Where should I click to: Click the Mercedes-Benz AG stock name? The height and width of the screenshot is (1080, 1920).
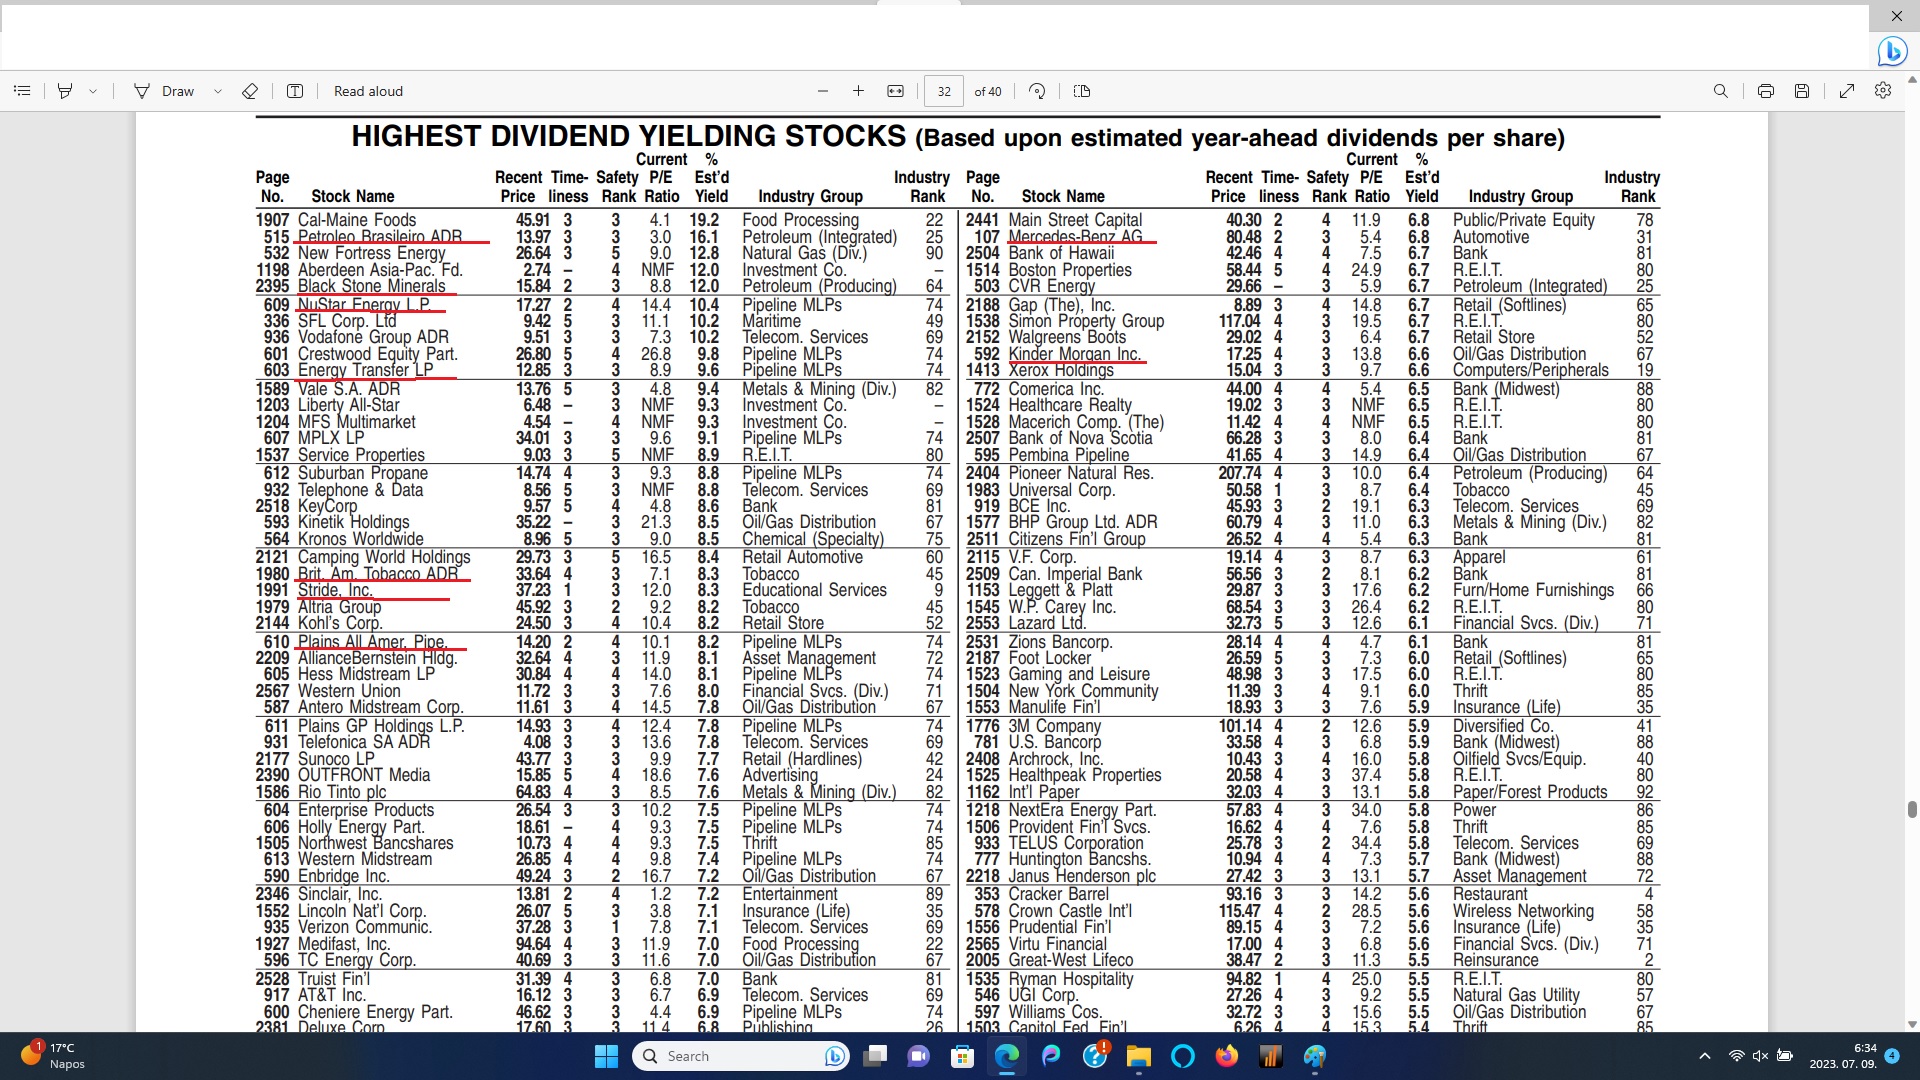(x=1075, y=237)
